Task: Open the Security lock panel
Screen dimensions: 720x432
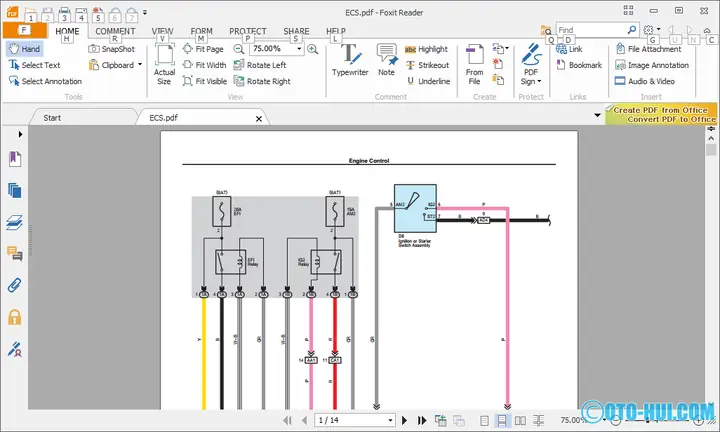Action: tap(15, 317)
